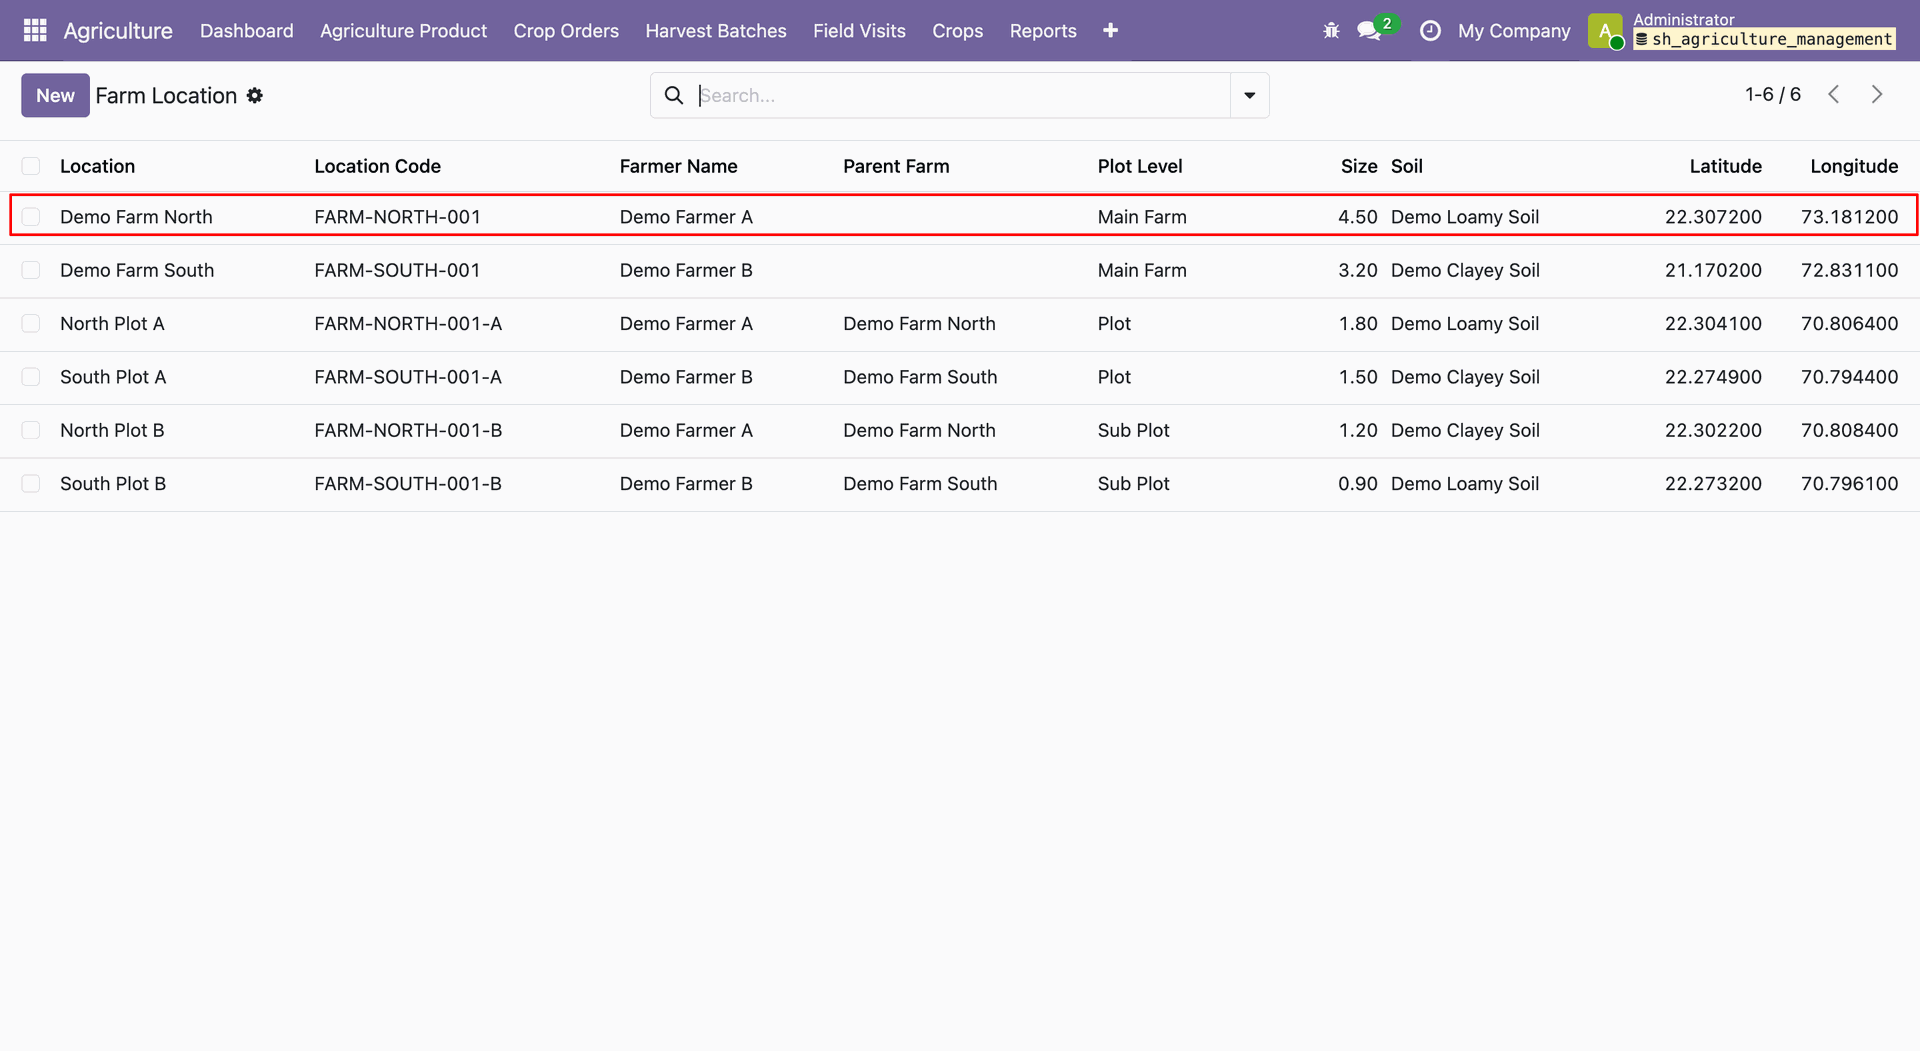Open the Harvest Batches menu
Screen dimensions: 1920x1051
click(x=716, y=31)
